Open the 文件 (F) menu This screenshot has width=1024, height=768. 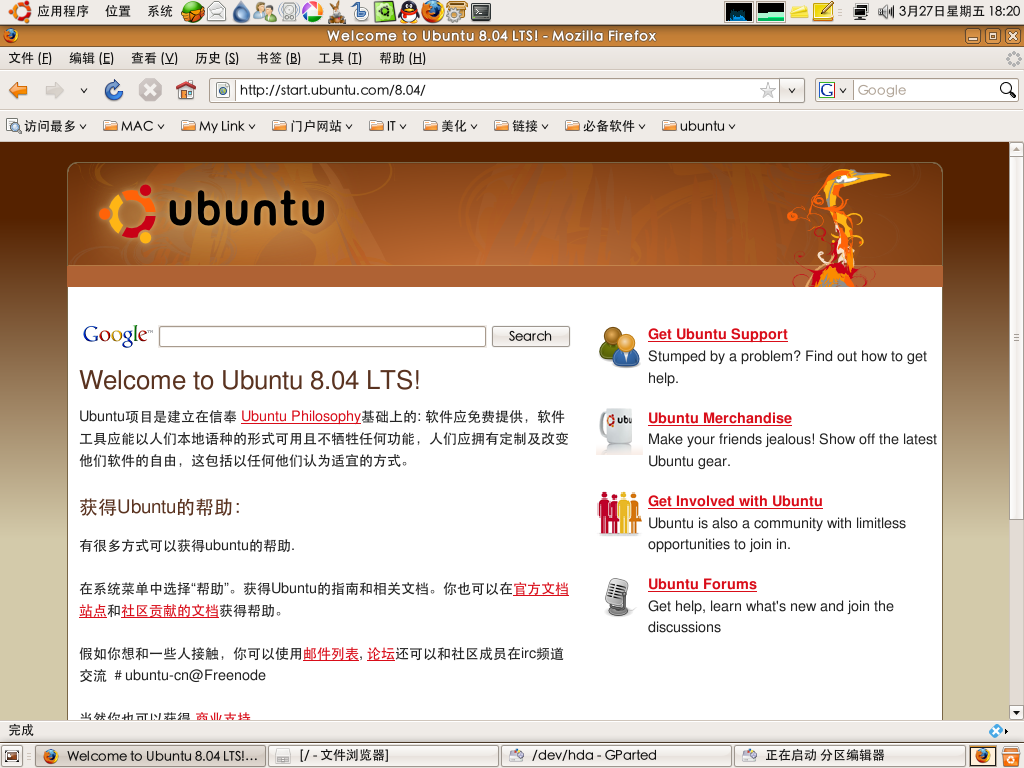point(30,59)
